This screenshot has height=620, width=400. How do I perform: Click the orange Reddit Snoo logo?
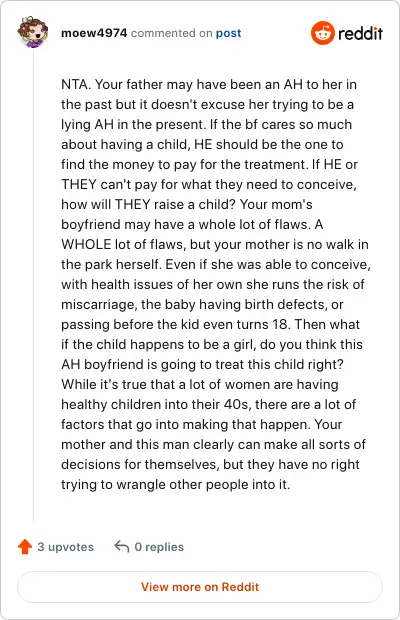click(323, 33)
